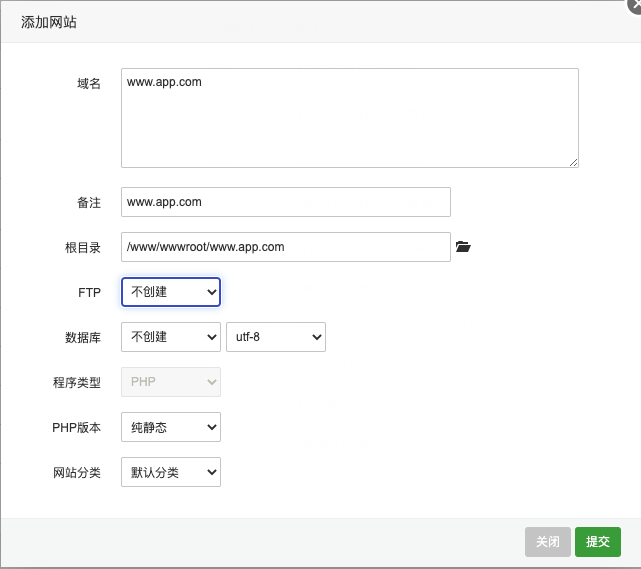The image size is (641, 569).
Task: Open the FTP creation dropdown
Action: tap(170, 292)
